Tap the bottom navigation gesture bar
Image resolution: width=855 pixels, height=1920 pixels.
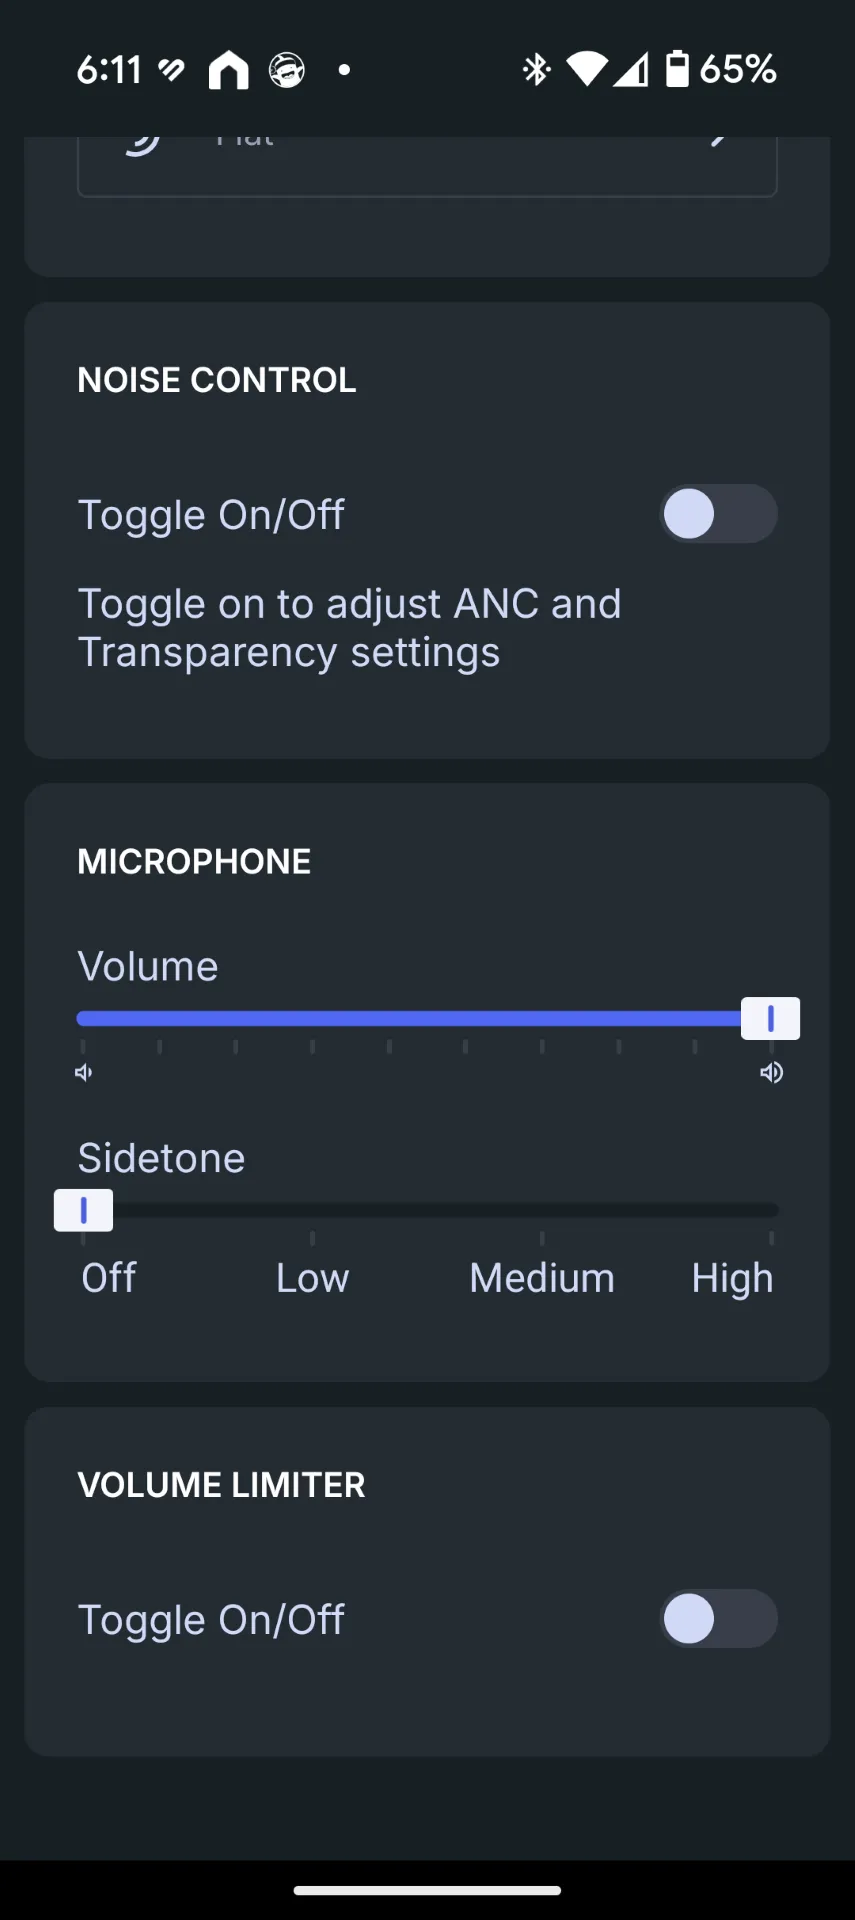pyautogui.click(x=427, y=1891)
